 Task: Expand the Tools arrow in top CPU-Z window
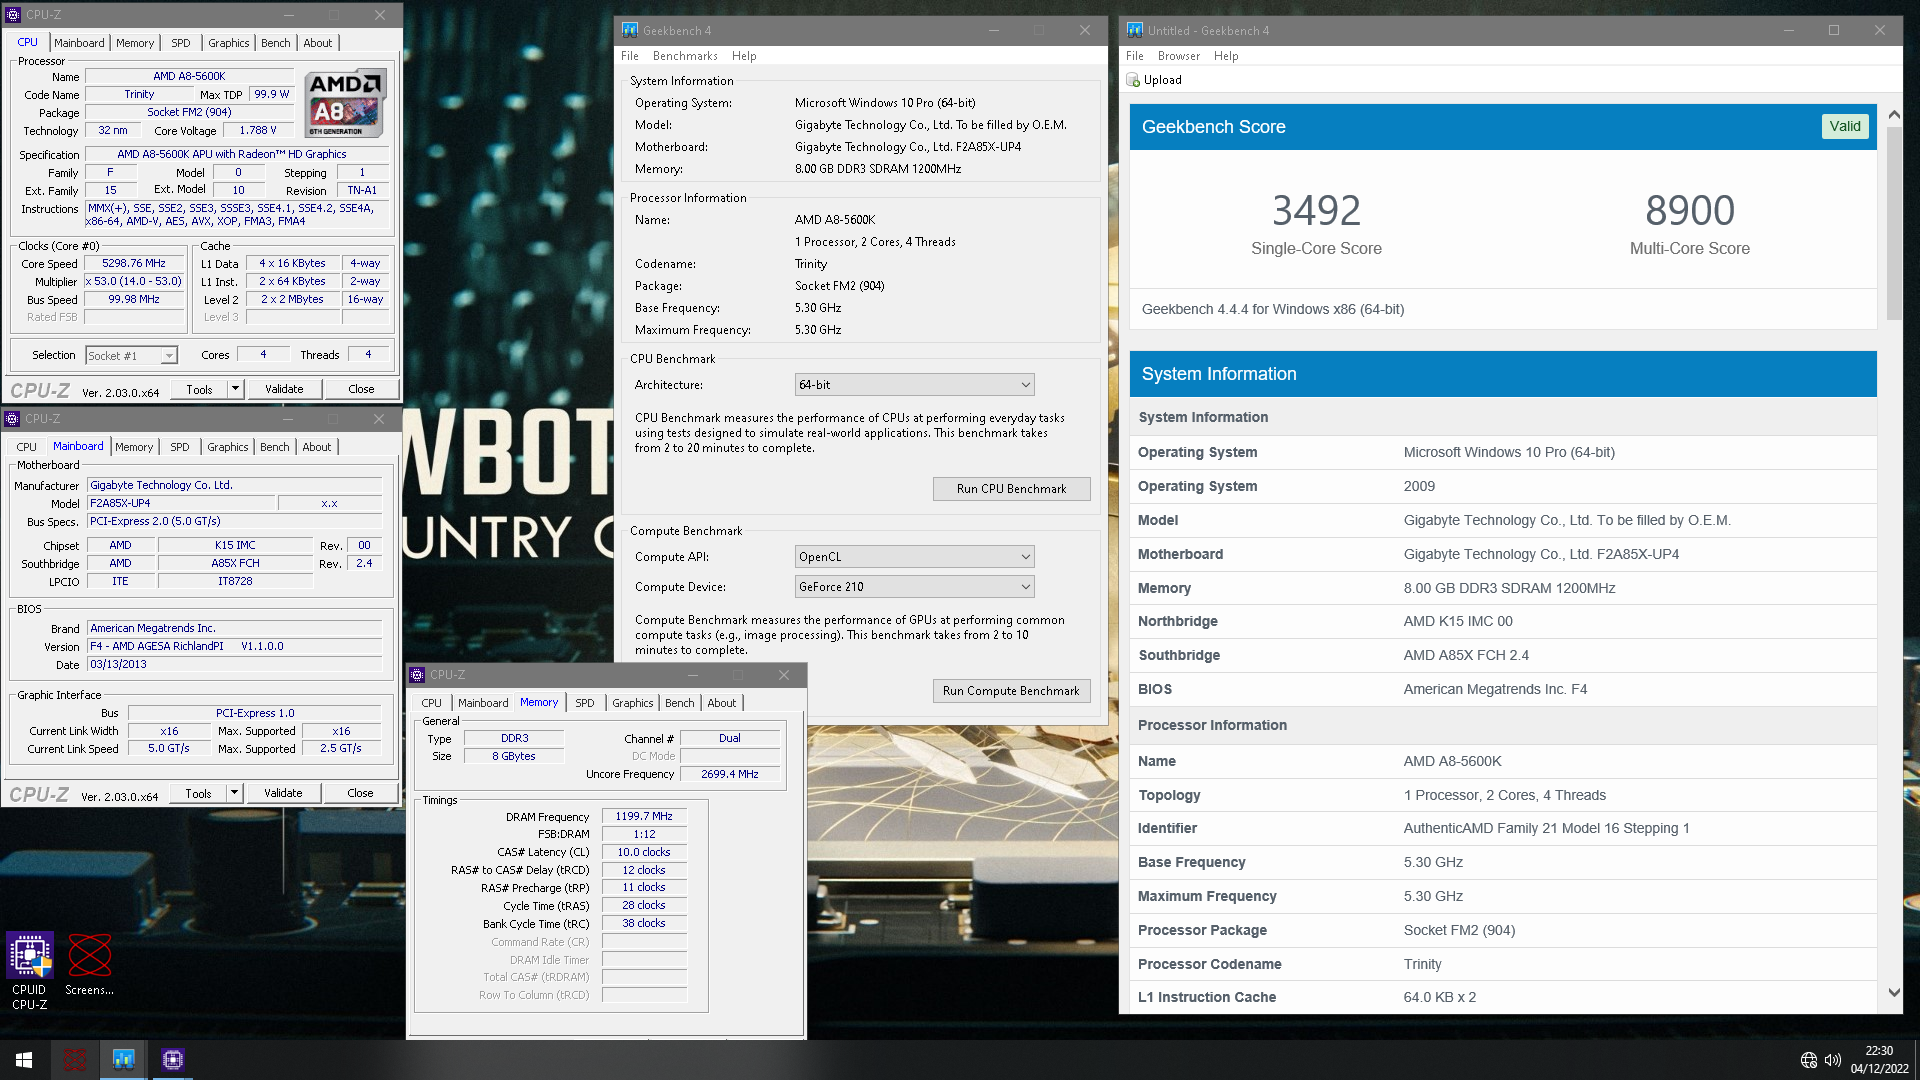235,389
